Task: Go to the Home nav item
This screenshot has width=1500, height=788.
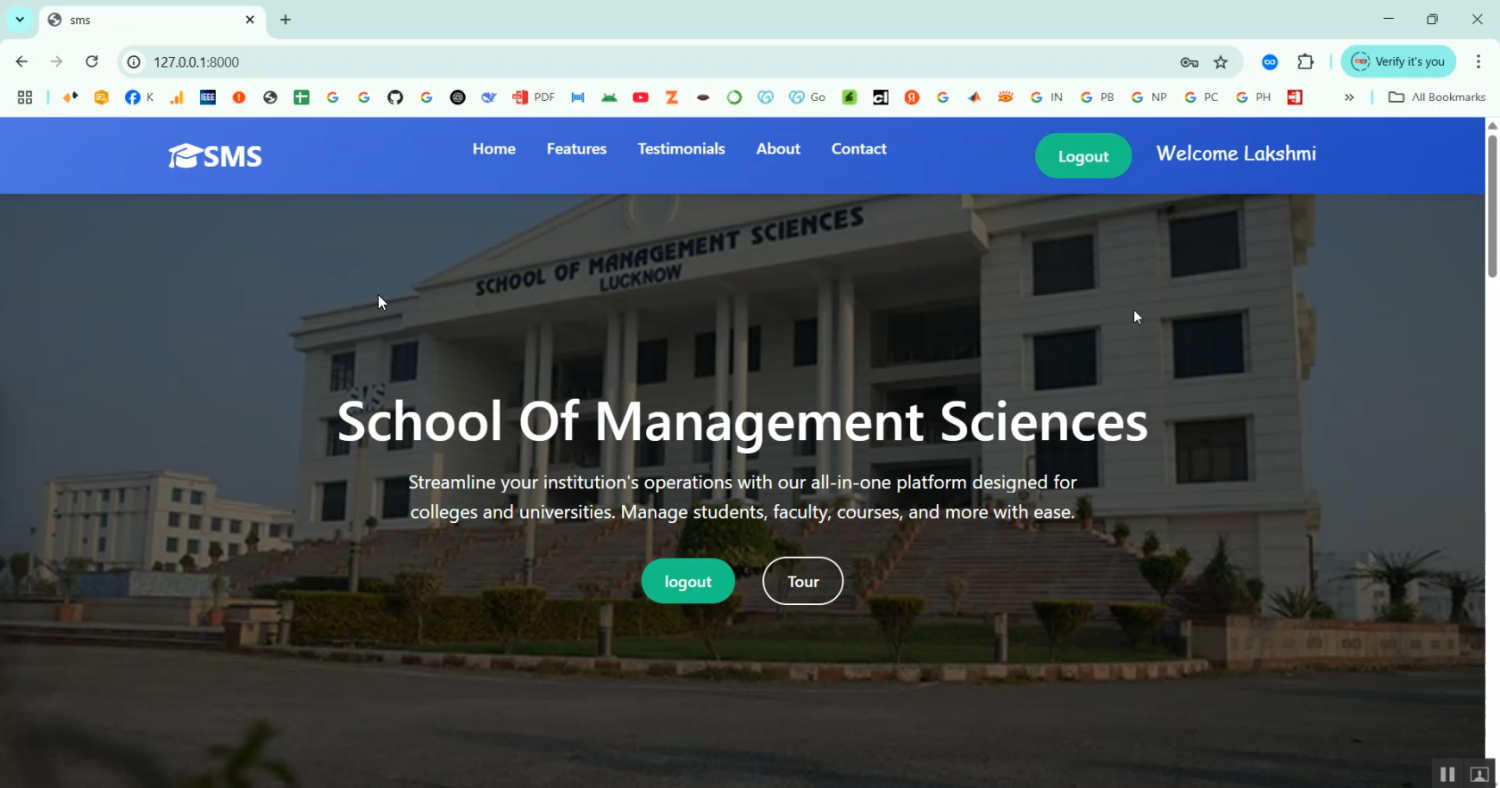Action: (x=494, y=149)
